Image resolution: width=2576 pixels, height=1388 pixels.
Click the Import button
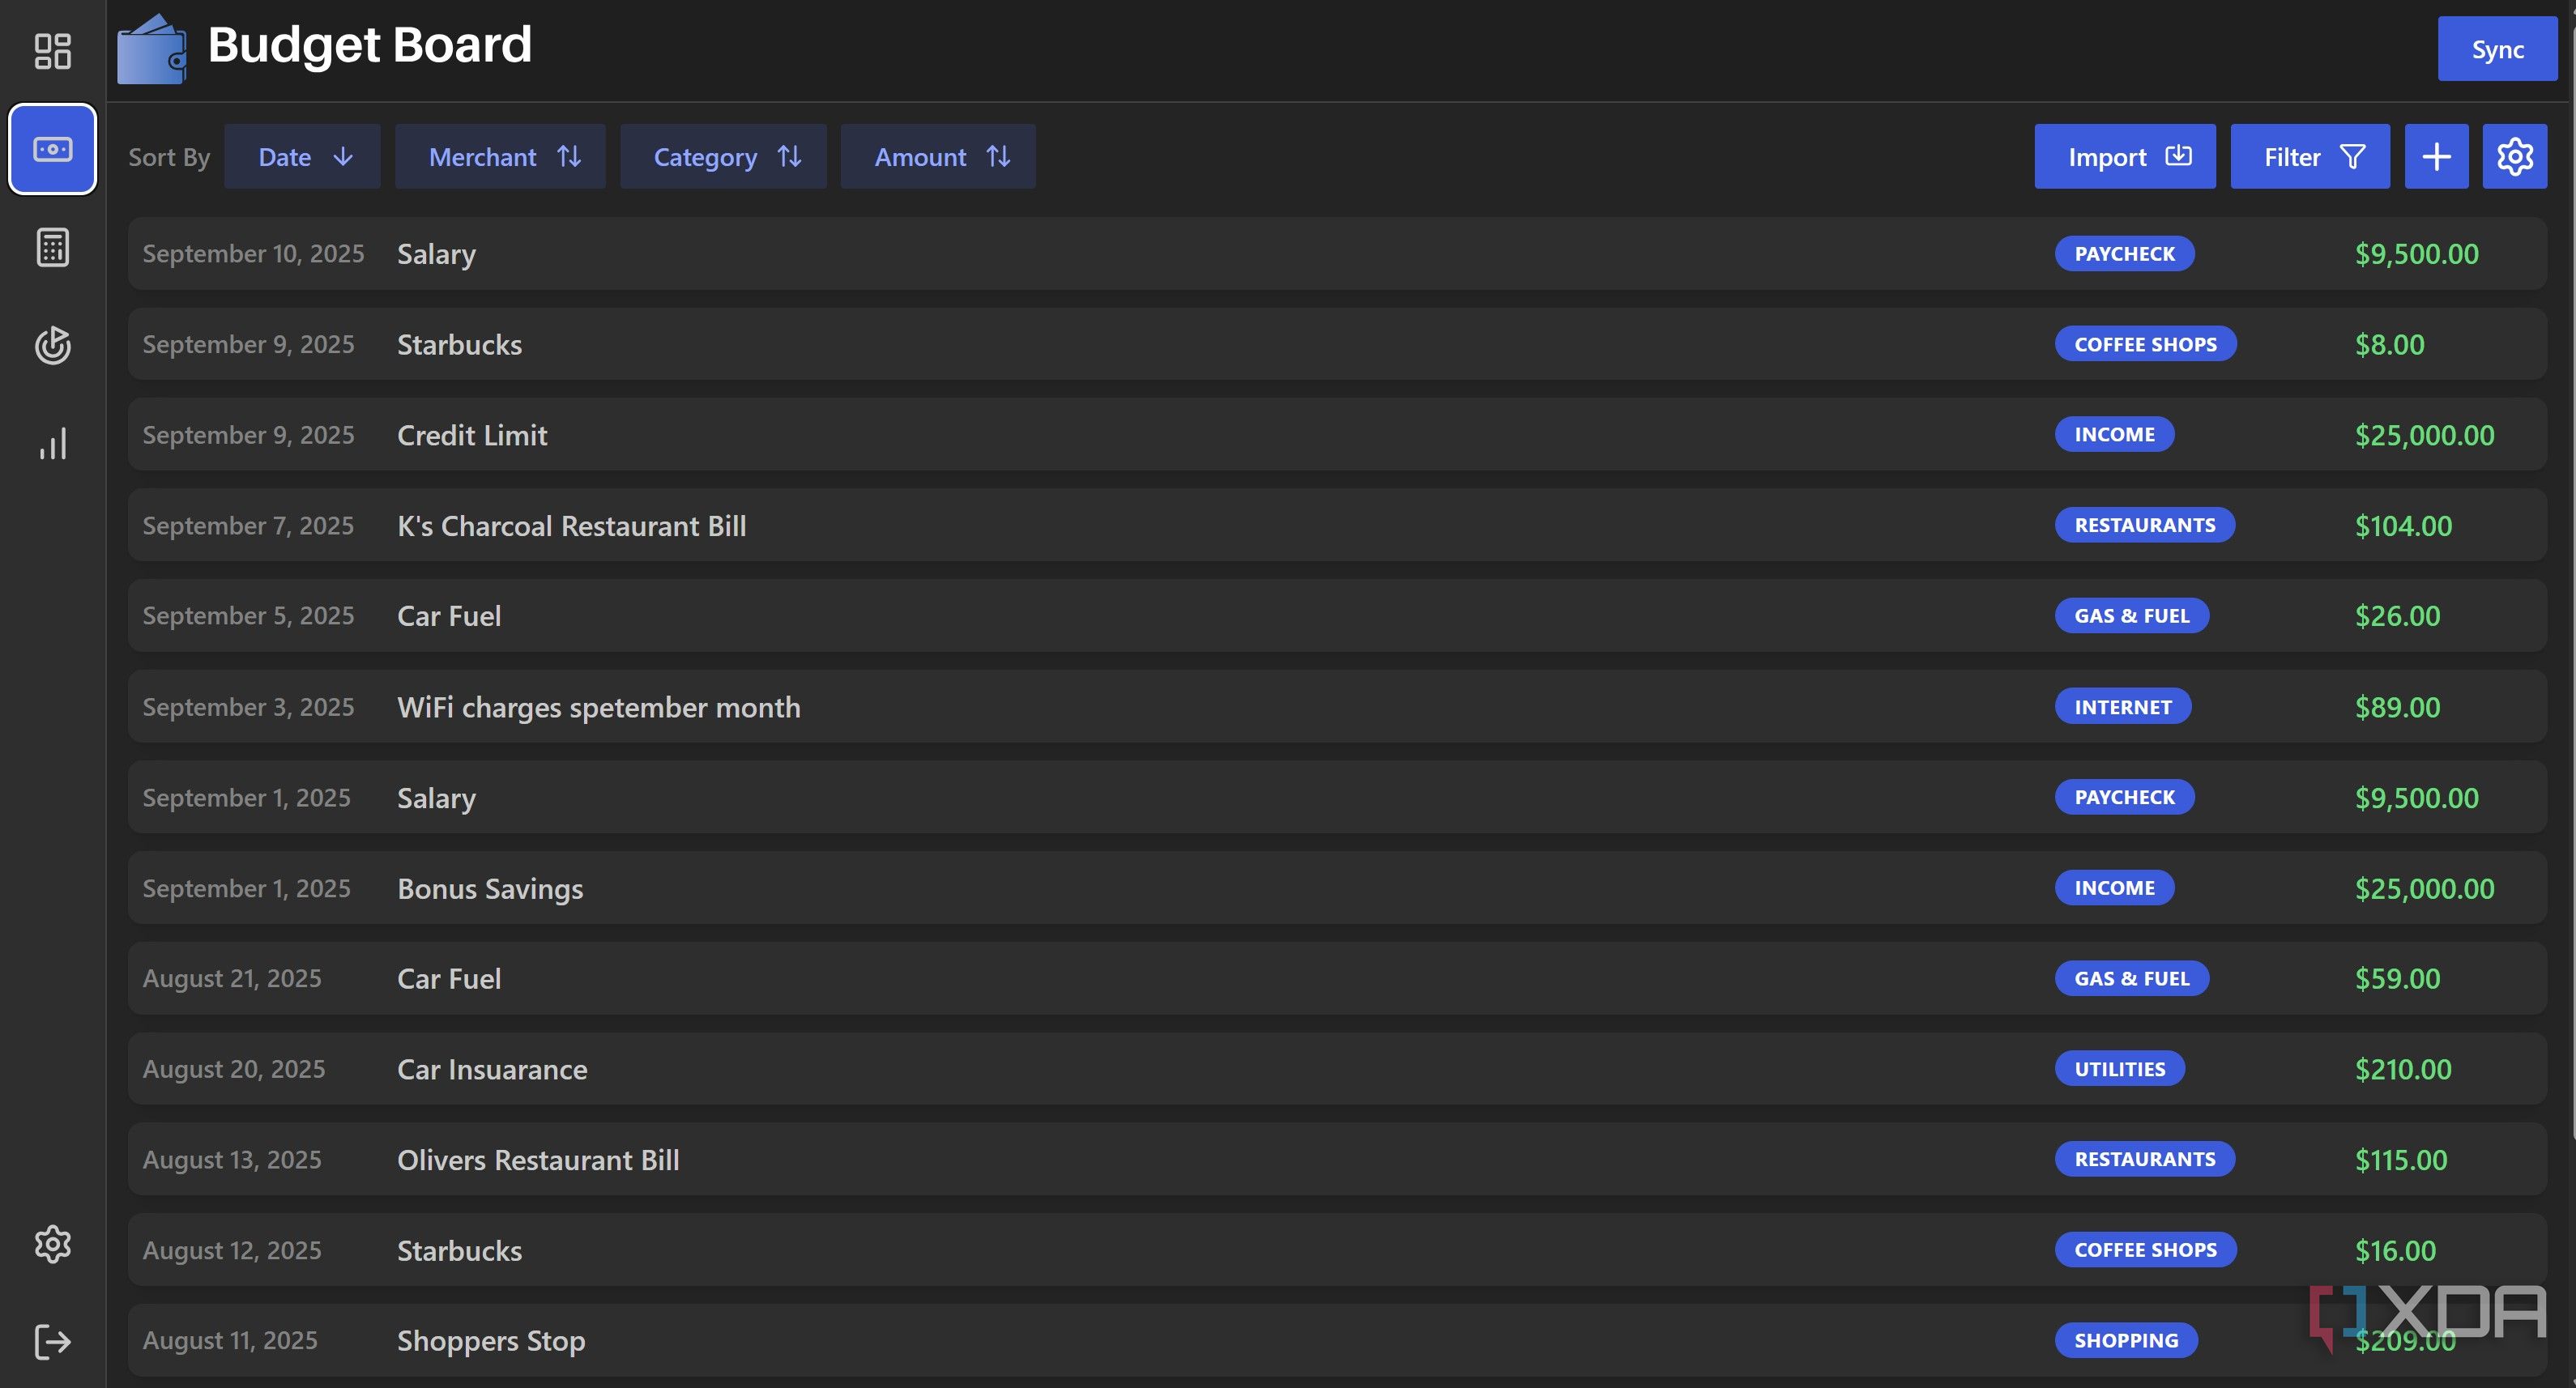2124,156
